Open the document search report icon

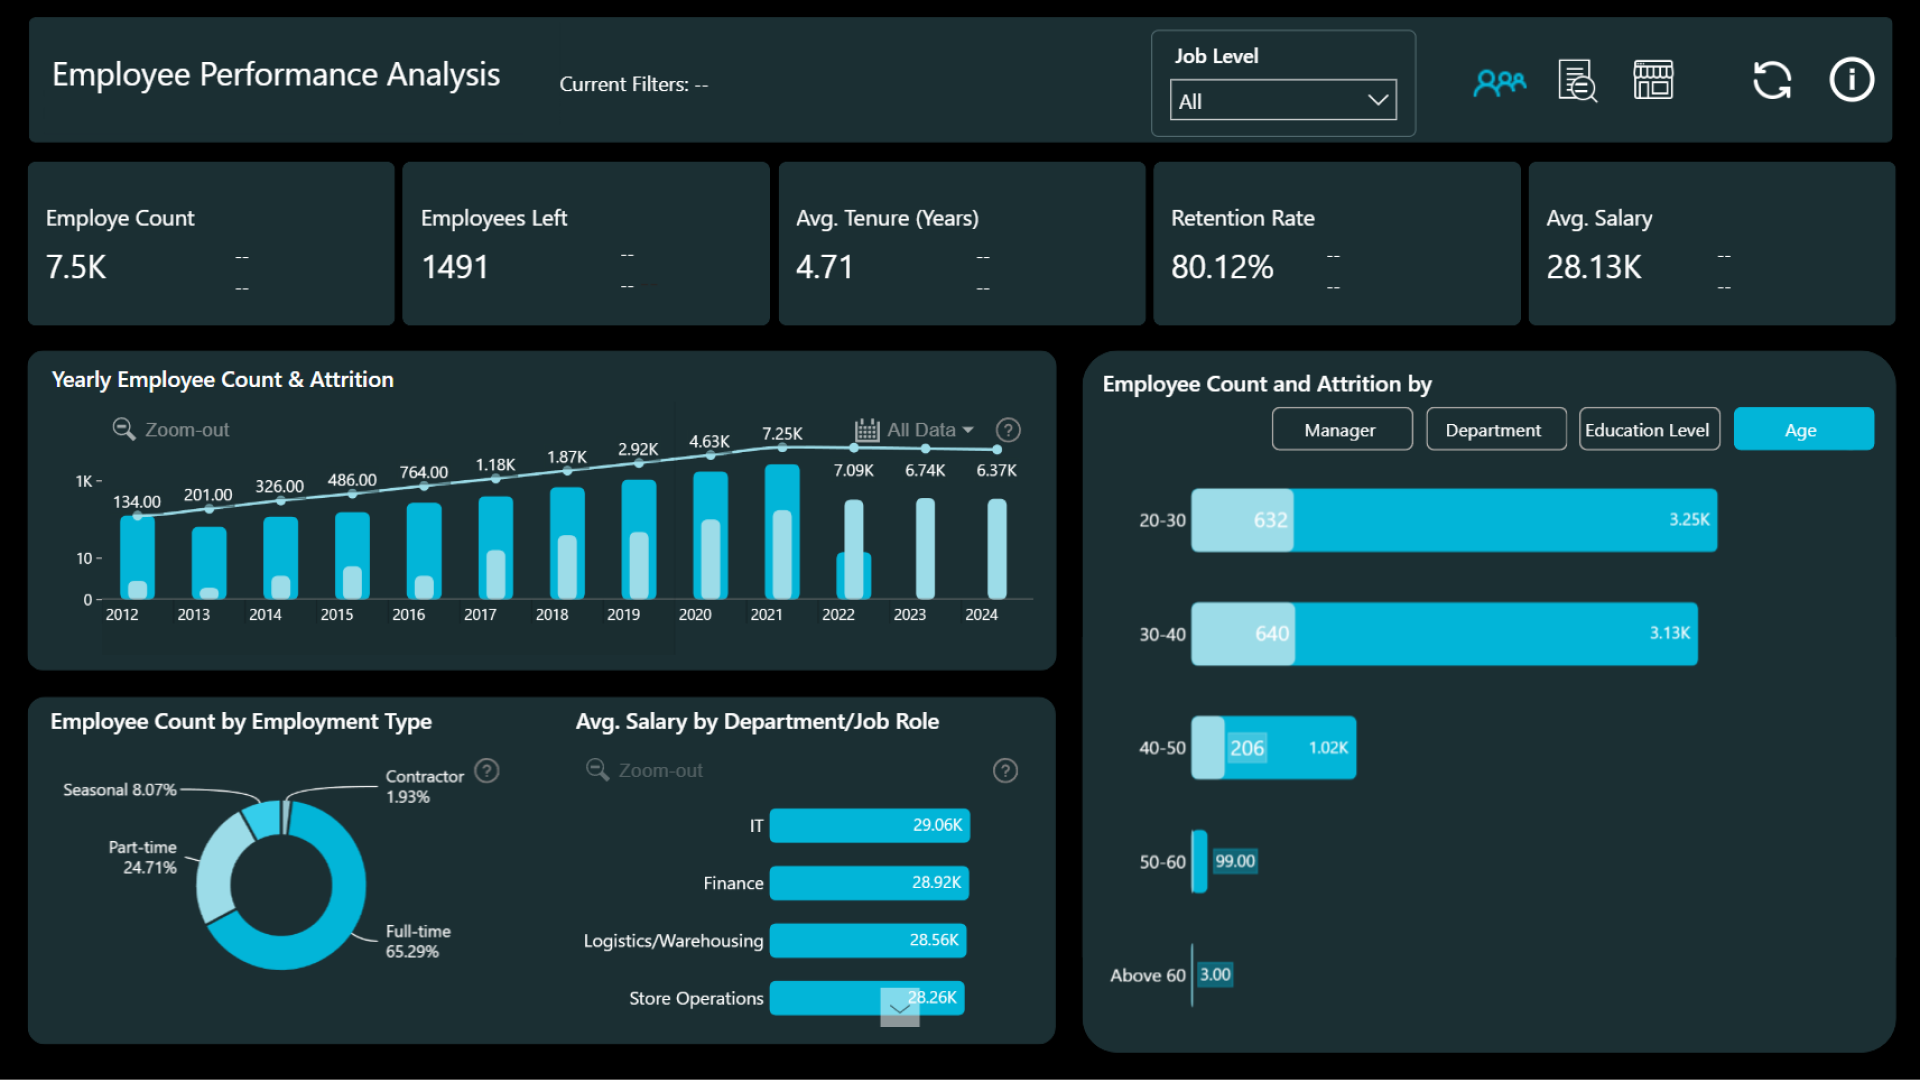tap(1577, 81)
